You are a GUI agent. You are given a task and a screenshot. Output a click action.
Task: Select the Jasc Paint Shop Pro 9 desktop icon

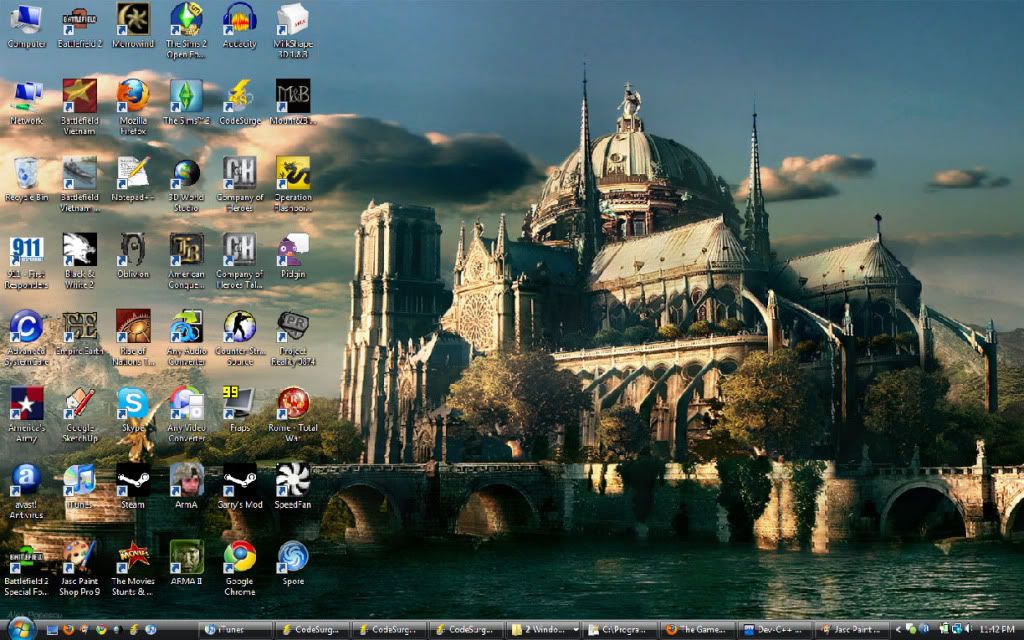coord(80,568)
